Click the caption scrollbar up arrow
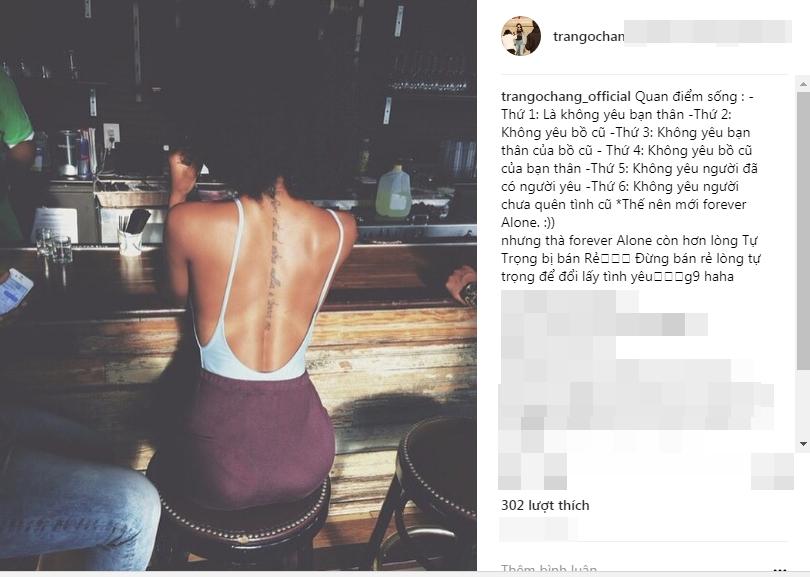 803,84
